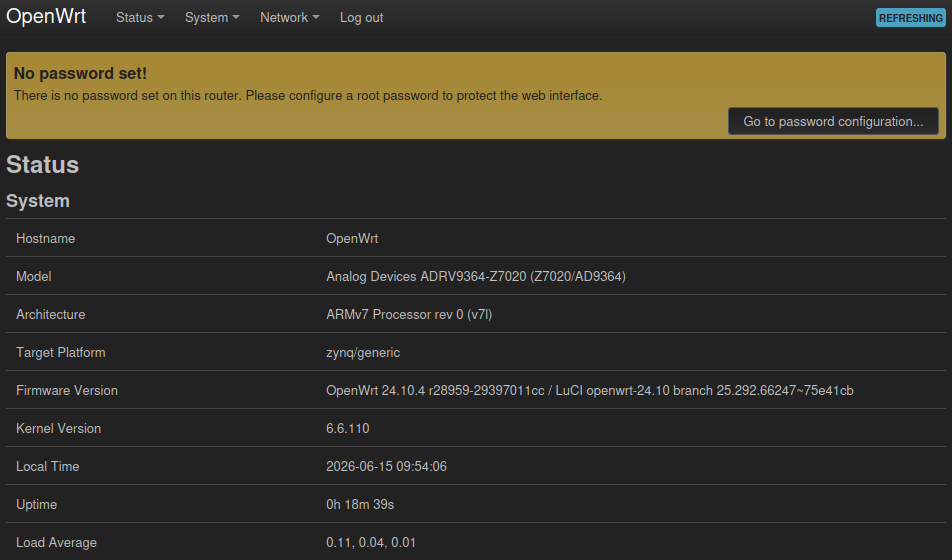This screenshot has width=952, height=560.
Task: Toggle the REFRESHING indicator badge
Action: point(911,18)
